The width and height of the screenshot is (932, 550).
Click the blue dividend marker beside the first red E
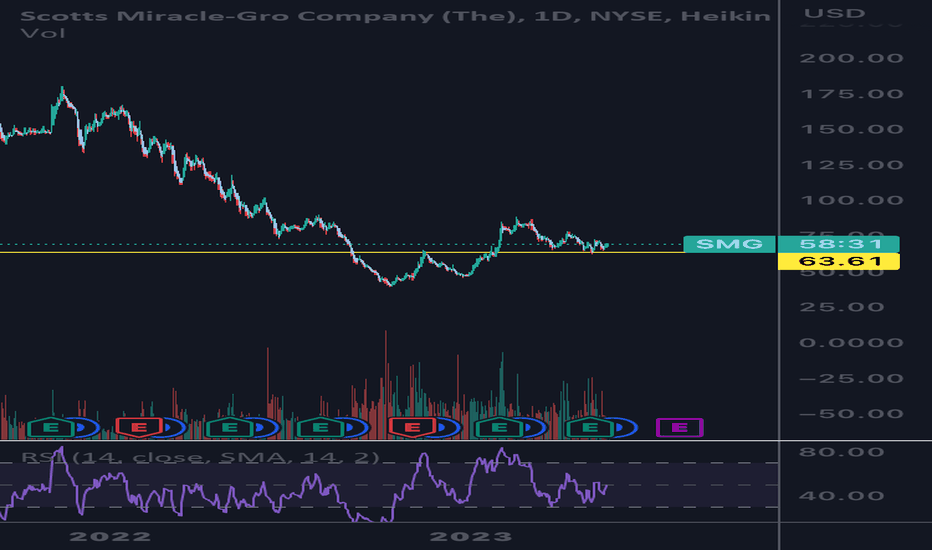click(x=174, y=428)
